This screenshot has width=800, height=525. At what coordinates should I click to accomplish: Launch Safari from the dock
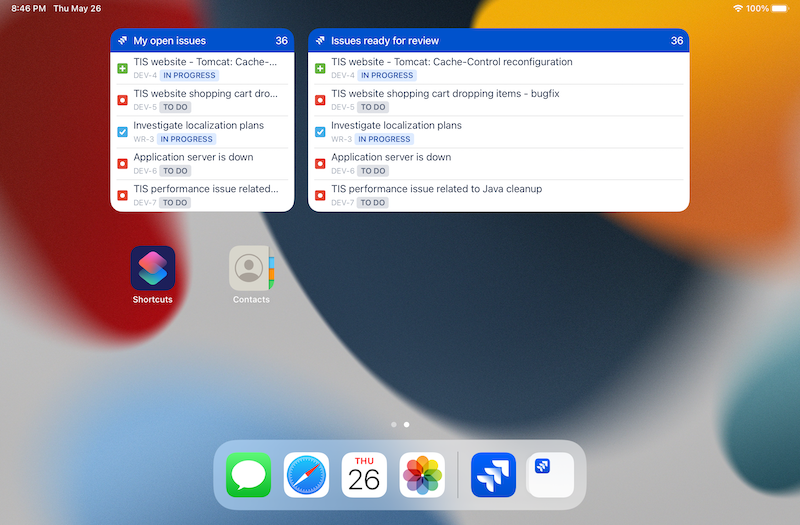coord(306,474)
